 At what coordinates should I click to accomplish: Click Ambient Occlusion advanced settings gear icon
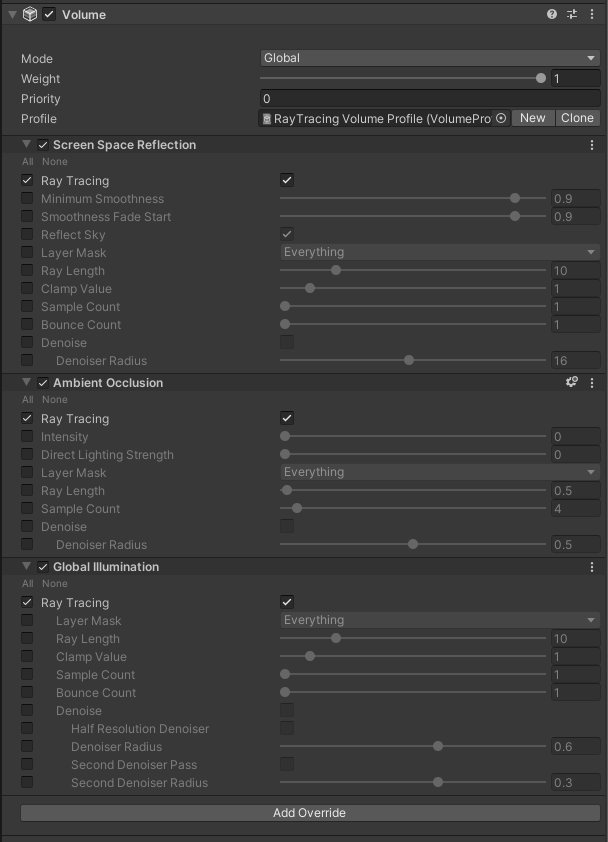(572, 383)
